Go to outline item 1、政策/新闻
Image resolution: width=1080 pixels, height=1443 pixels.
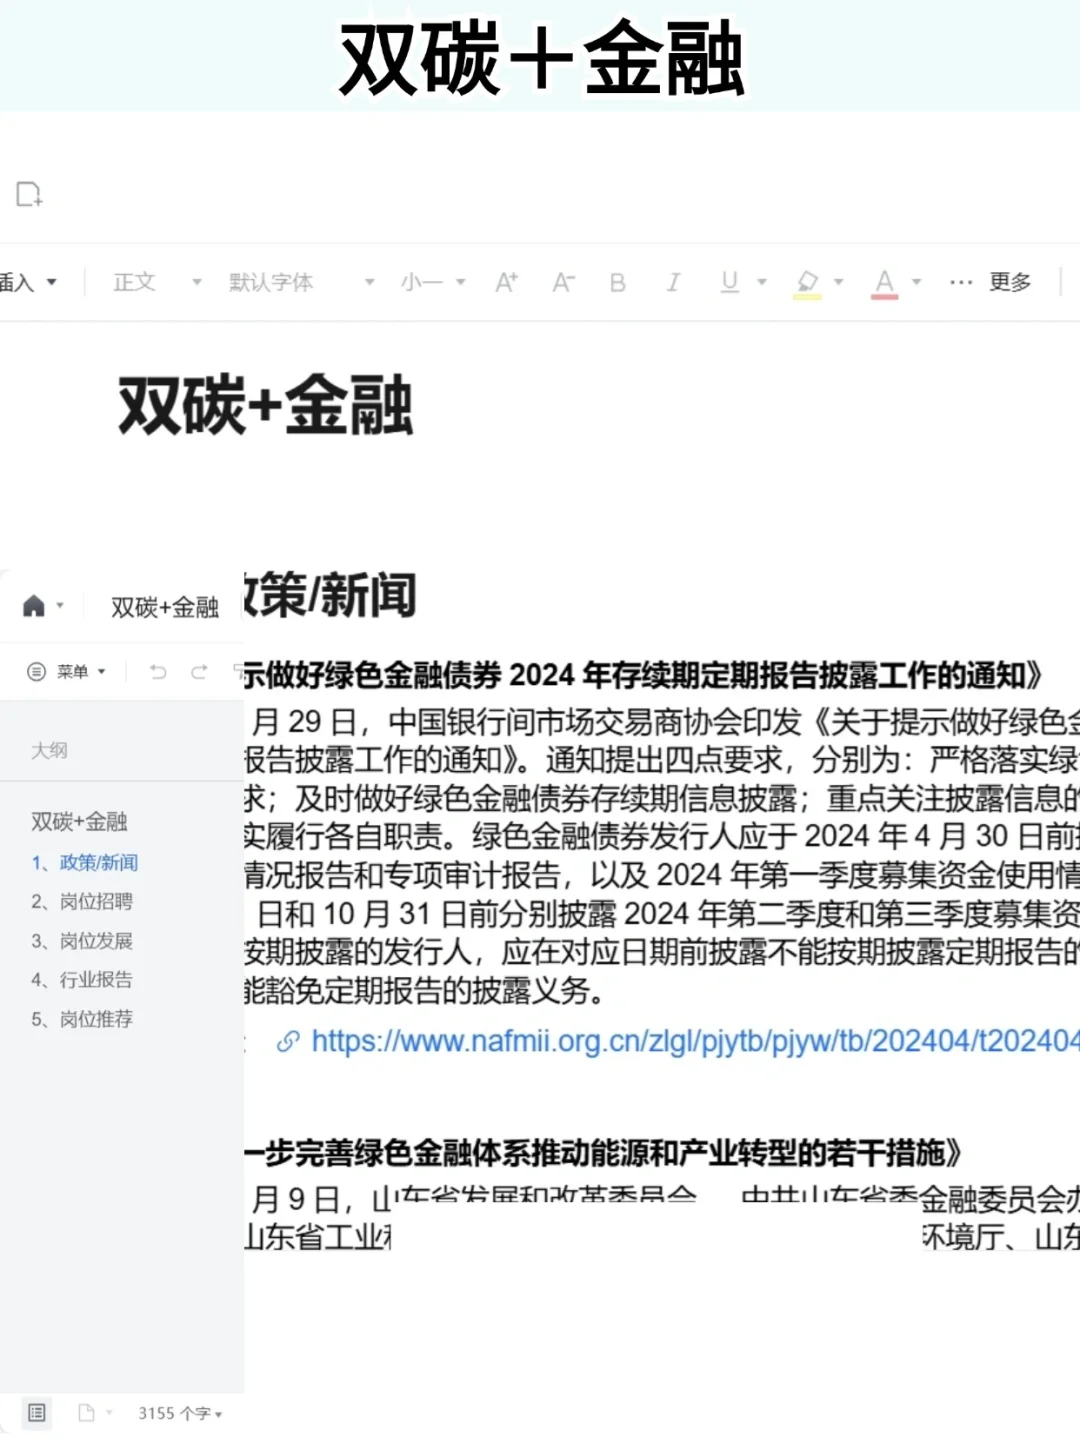[x=84, y=862]
